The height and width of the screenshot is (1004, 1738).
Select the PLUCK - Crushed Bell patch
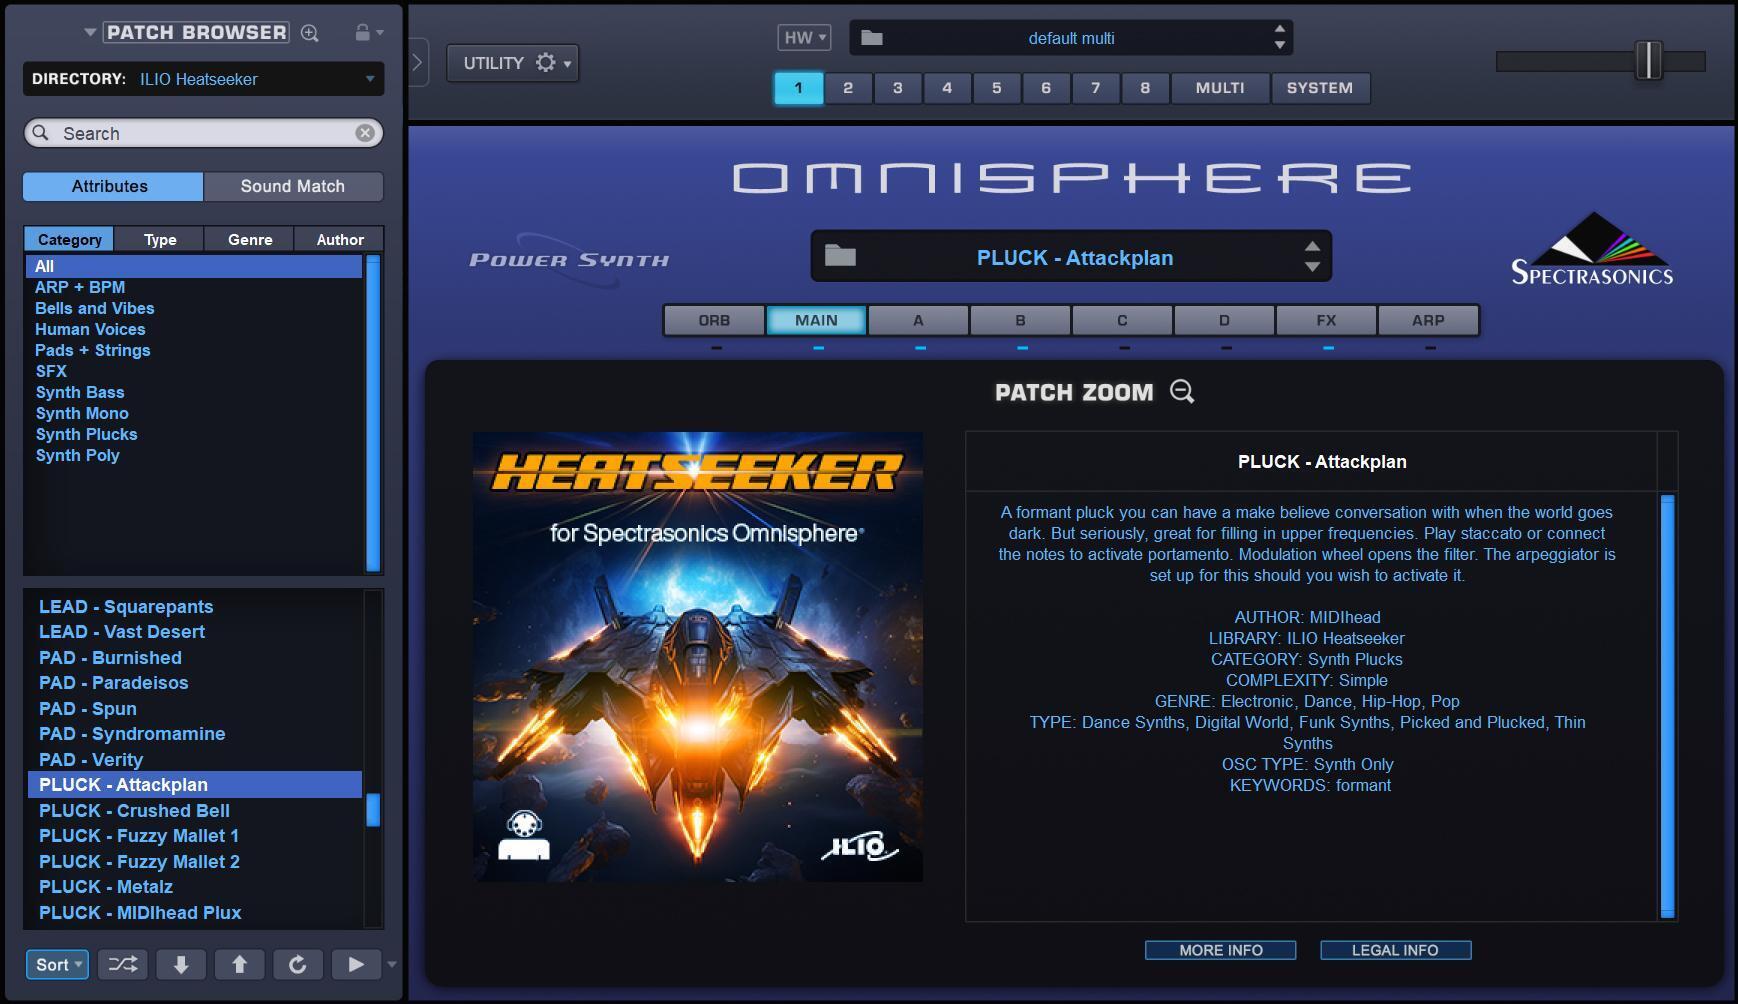tap(133, 810)
